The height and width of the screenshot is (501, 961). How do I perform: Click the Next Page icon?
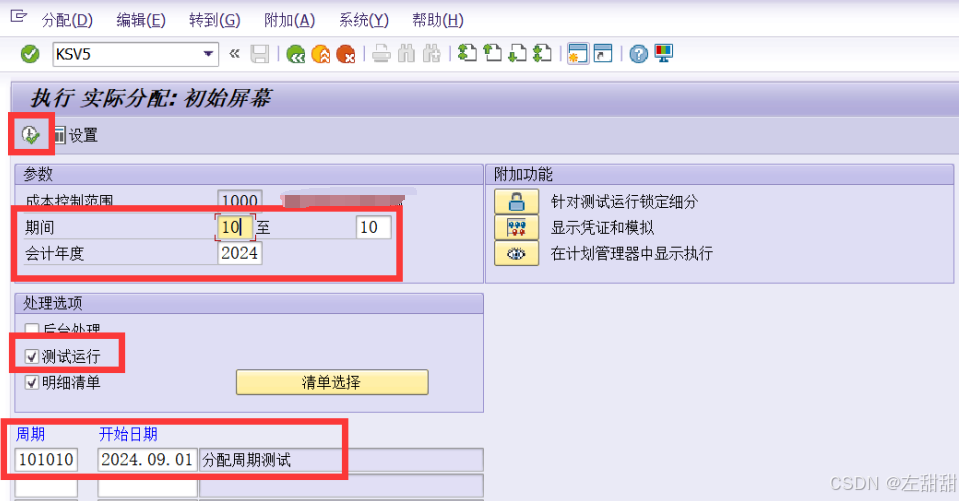click(517, 54)
